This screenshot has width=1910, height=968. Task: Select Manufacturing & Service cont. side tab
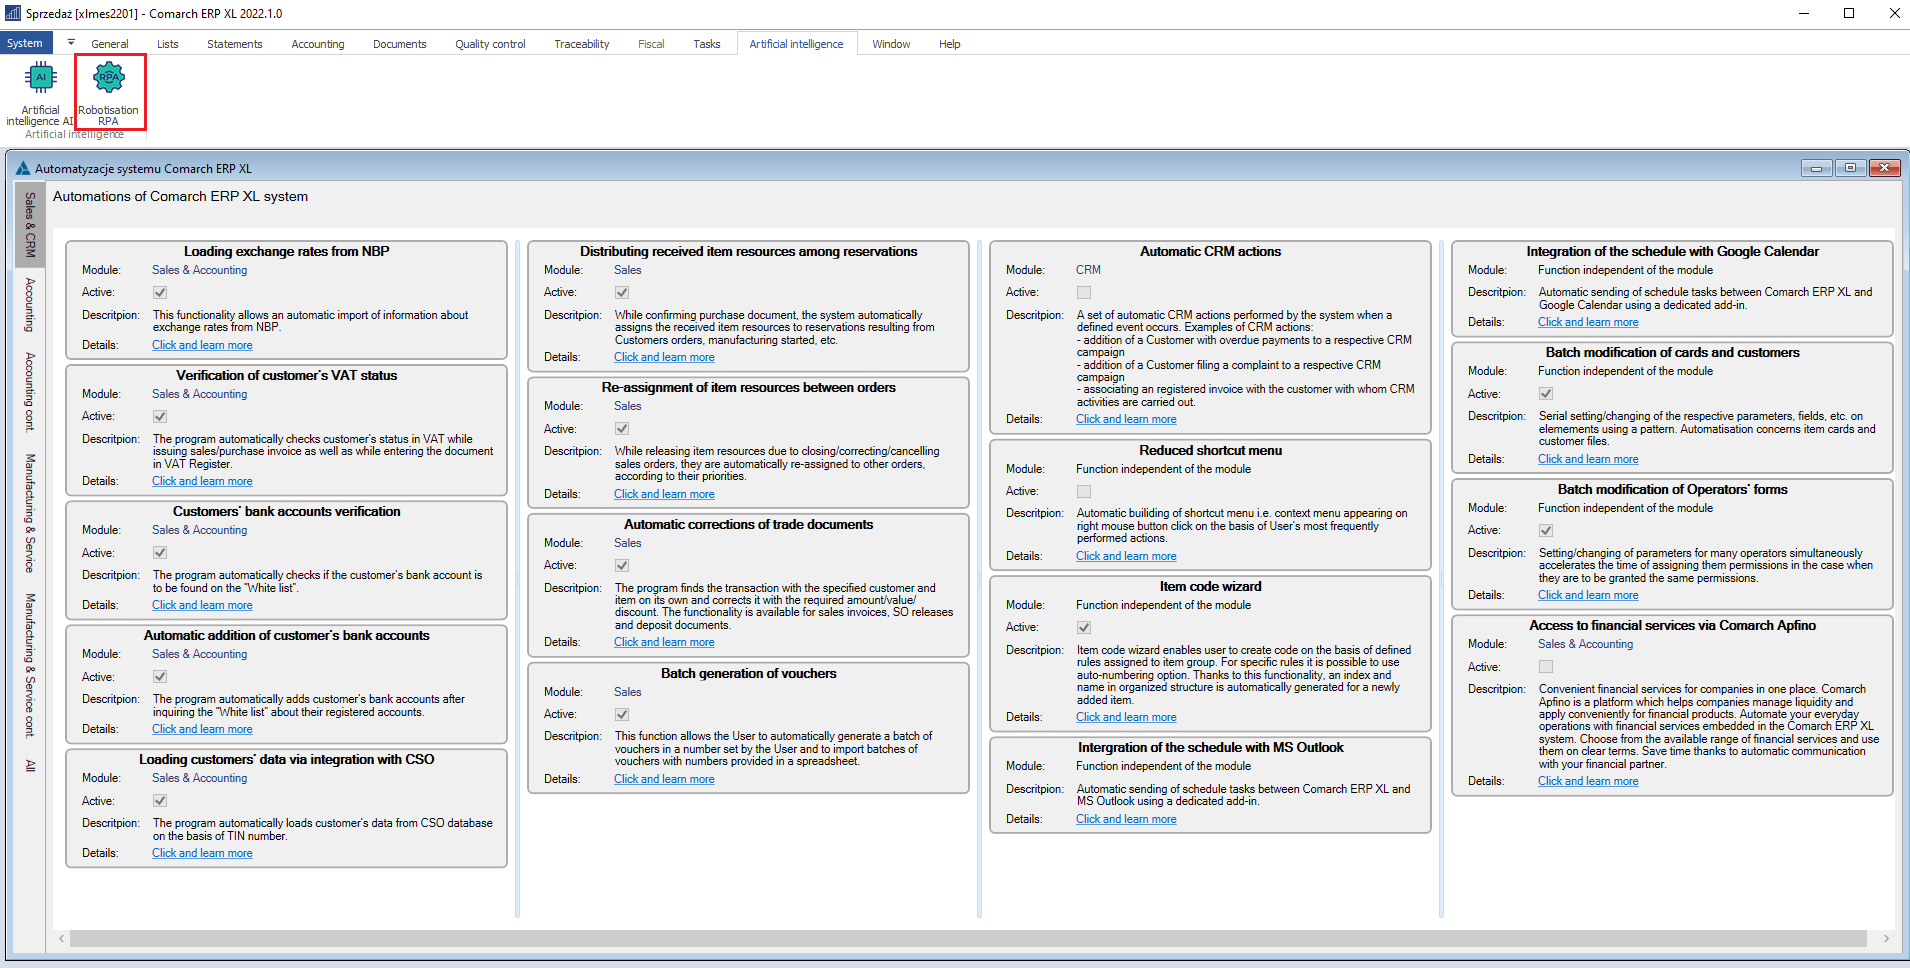[30, 665]
